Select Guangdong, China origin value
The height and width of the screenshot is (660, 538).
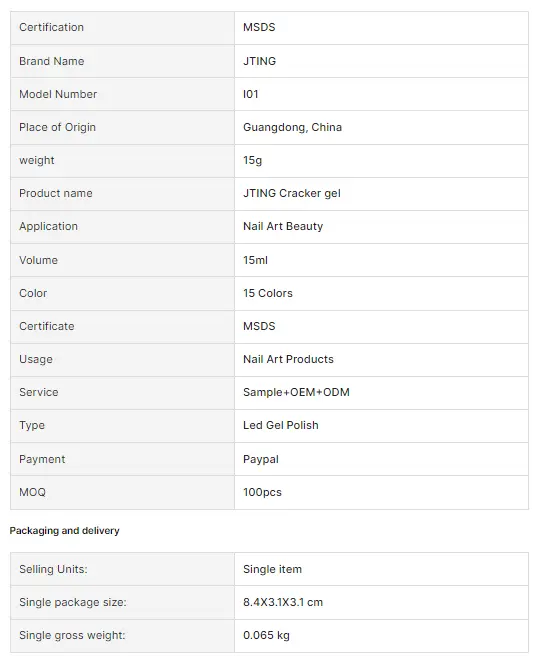[x=292, y=127]
